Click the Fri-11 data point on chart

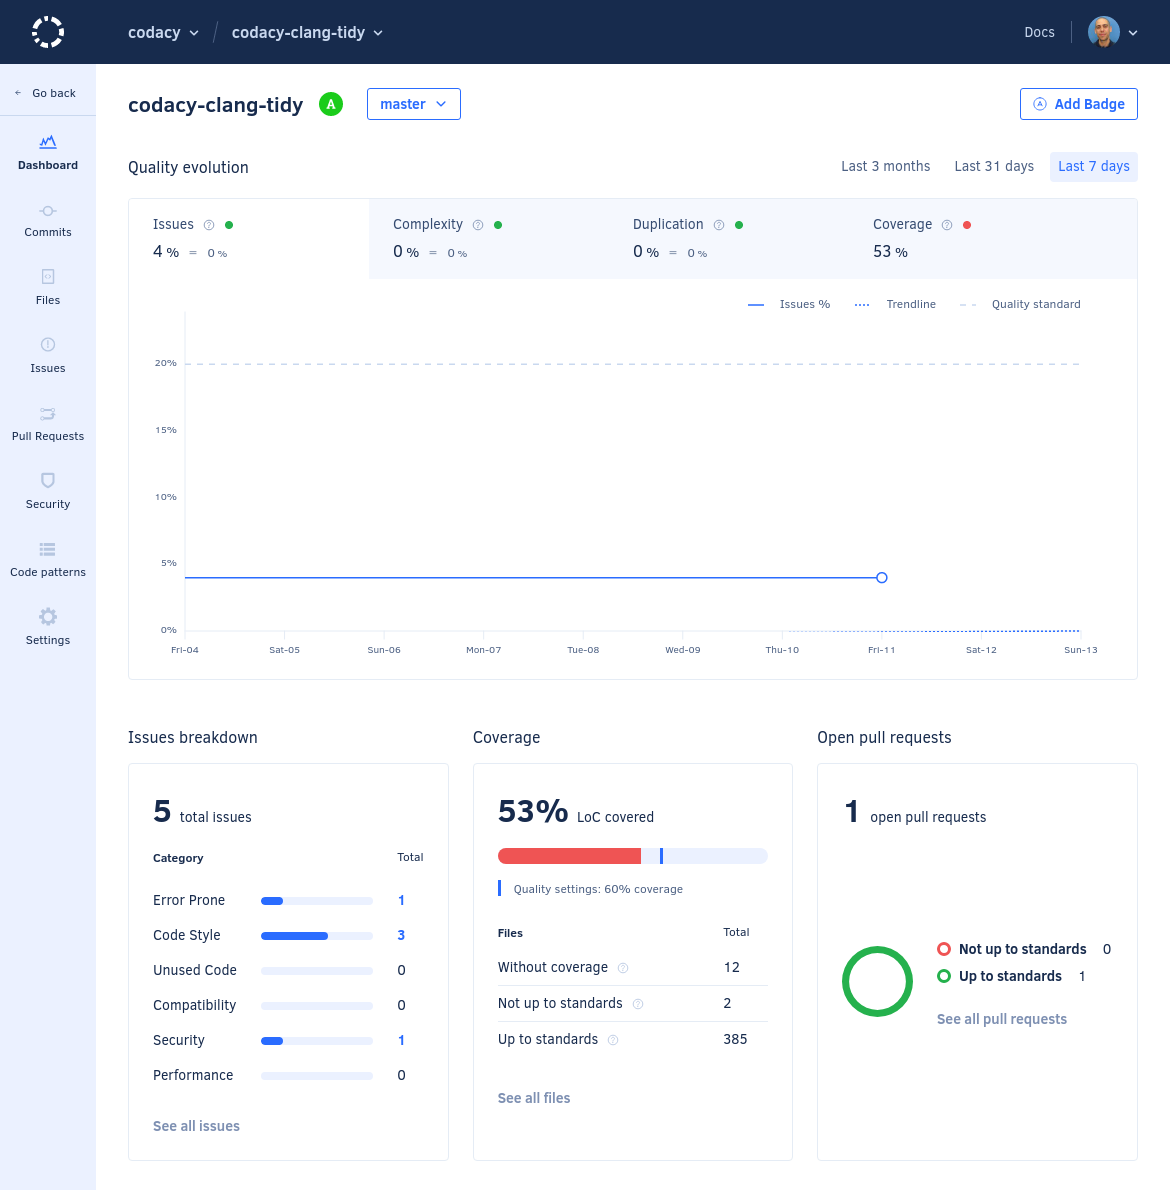click(882, 578)
